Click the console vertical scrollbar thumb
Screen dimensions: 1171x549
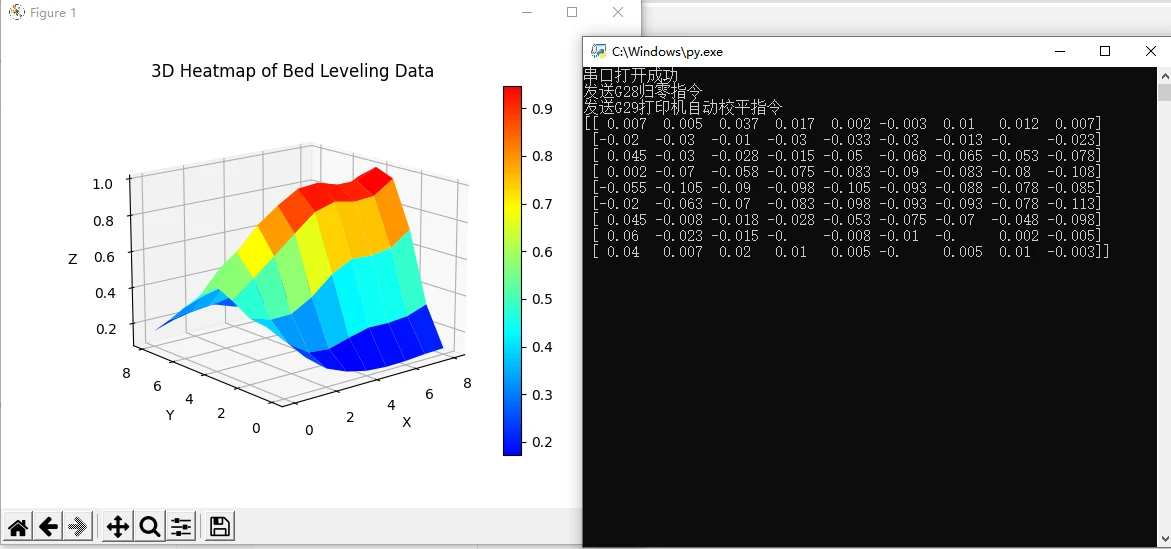[1164, 93]
